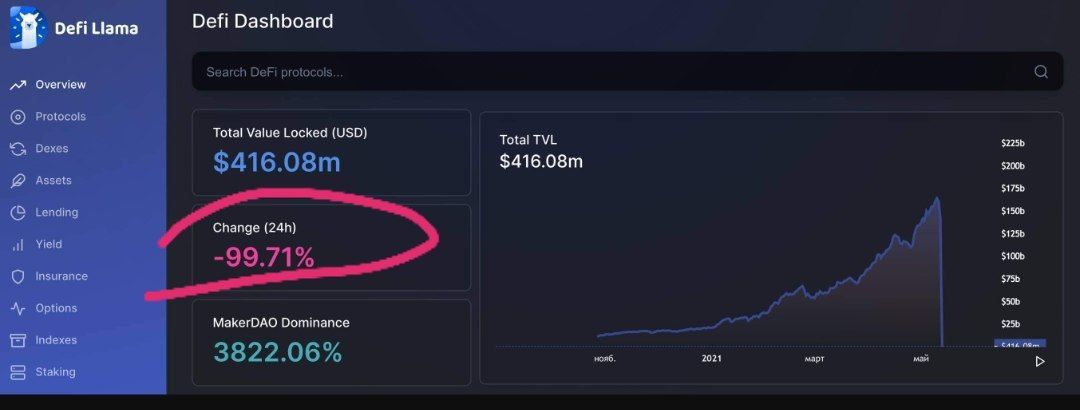Click the Defi Llama logo icon
1080x410 pixels.
click(28, 28)
